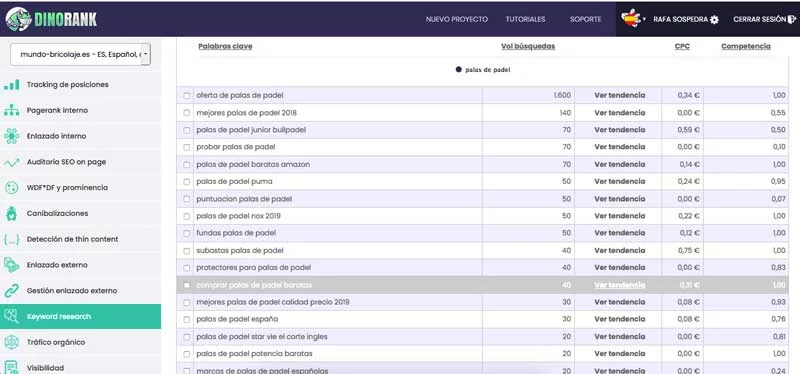Click the Keyword research icon
The width and height of the screenshot is (800, 374).
tap(11, 316)
